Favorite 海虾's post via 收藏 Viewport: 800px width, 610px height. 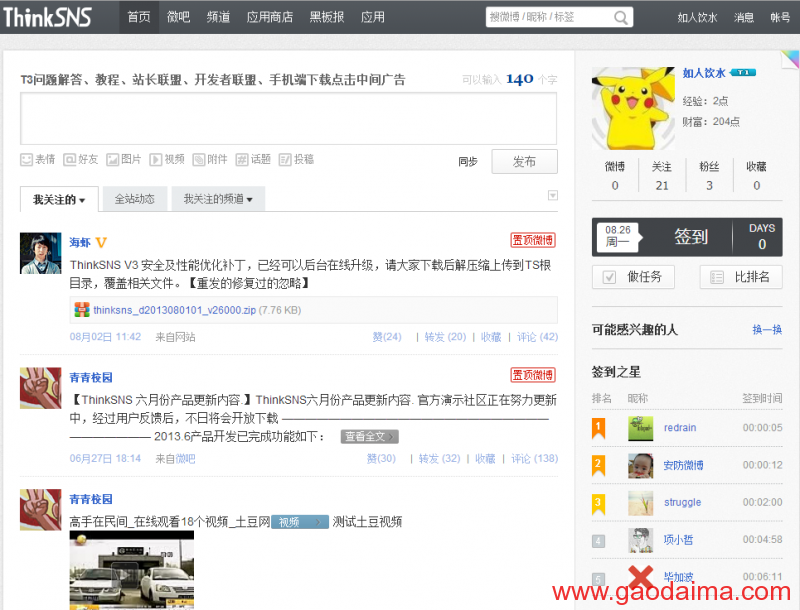pyautogui.click(x=491, y=337)
